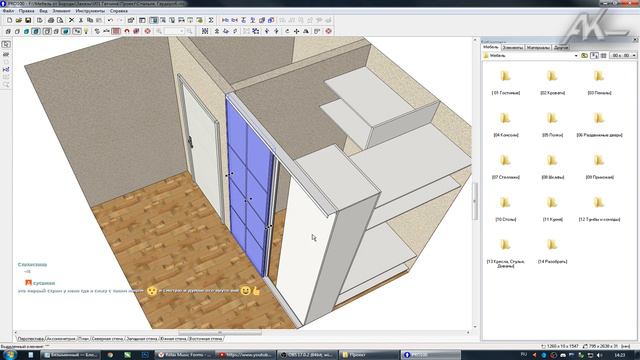Screen dimensions: 640x360
Task: Open the Справка menu
Action: coord(119,11)
